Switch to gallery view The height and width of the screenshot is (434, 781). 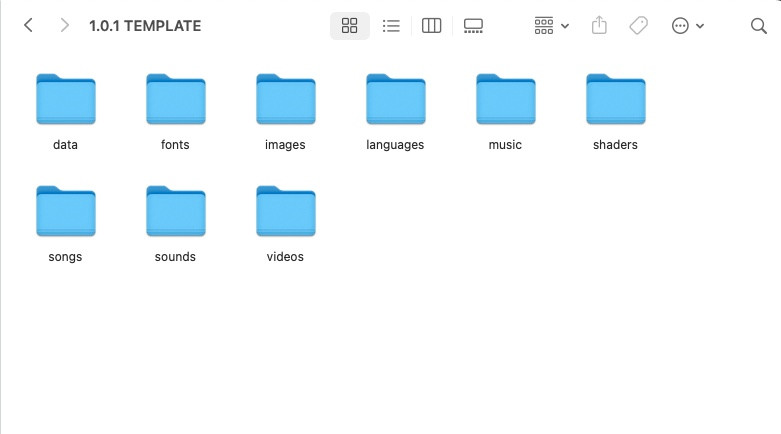tap(474, 26)
